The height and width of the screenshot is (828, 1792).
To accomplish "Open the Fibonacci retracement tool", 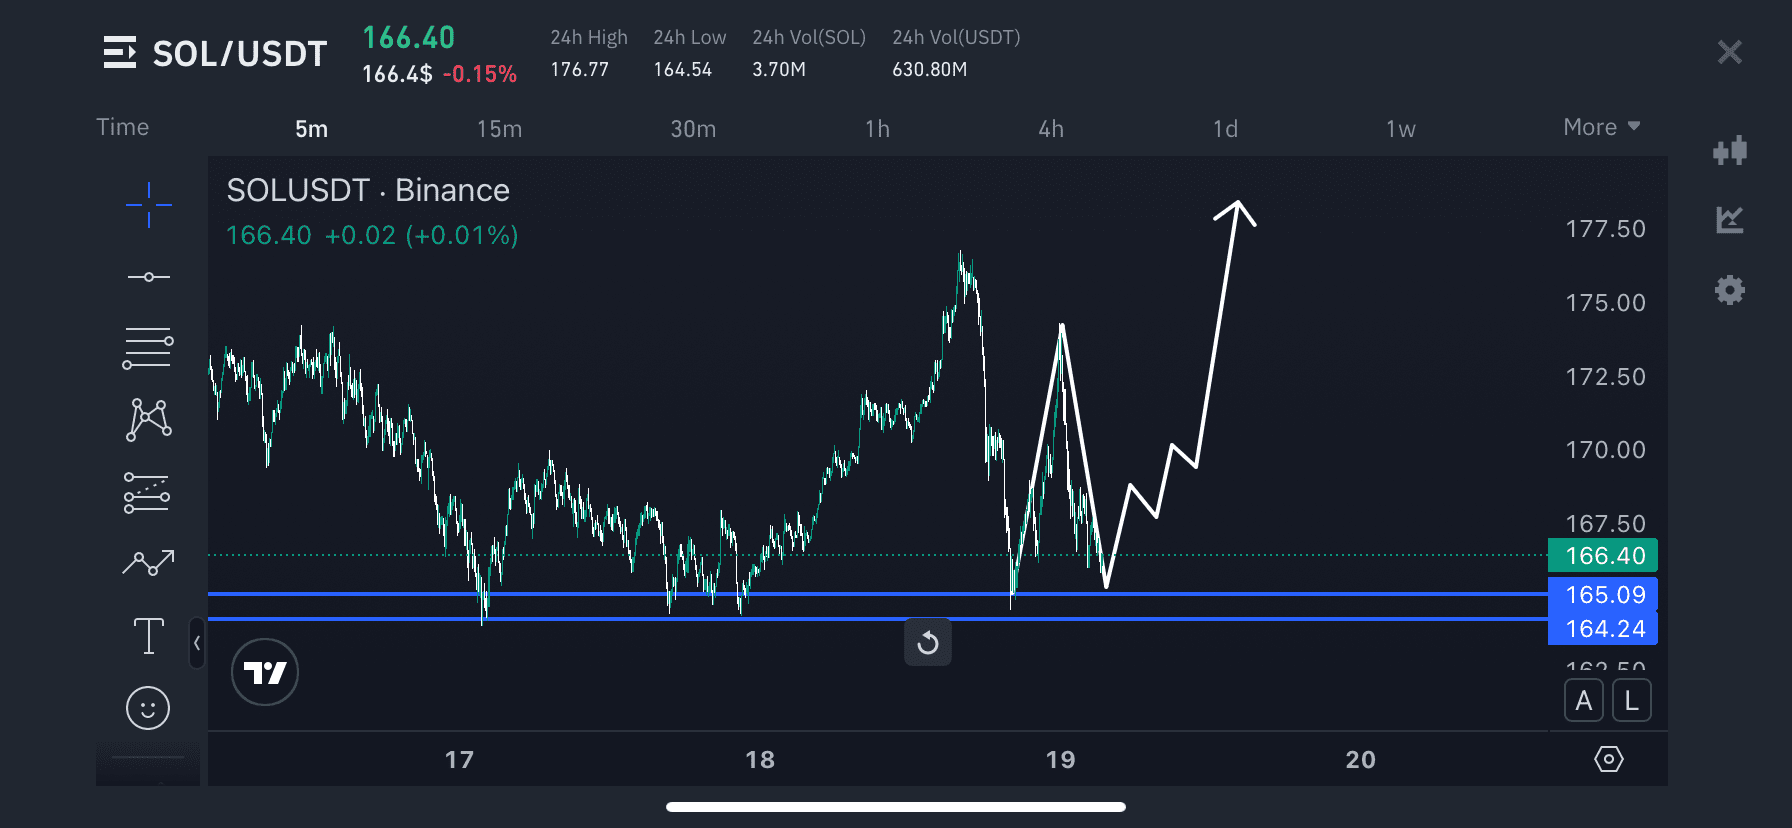I will 147,348.
